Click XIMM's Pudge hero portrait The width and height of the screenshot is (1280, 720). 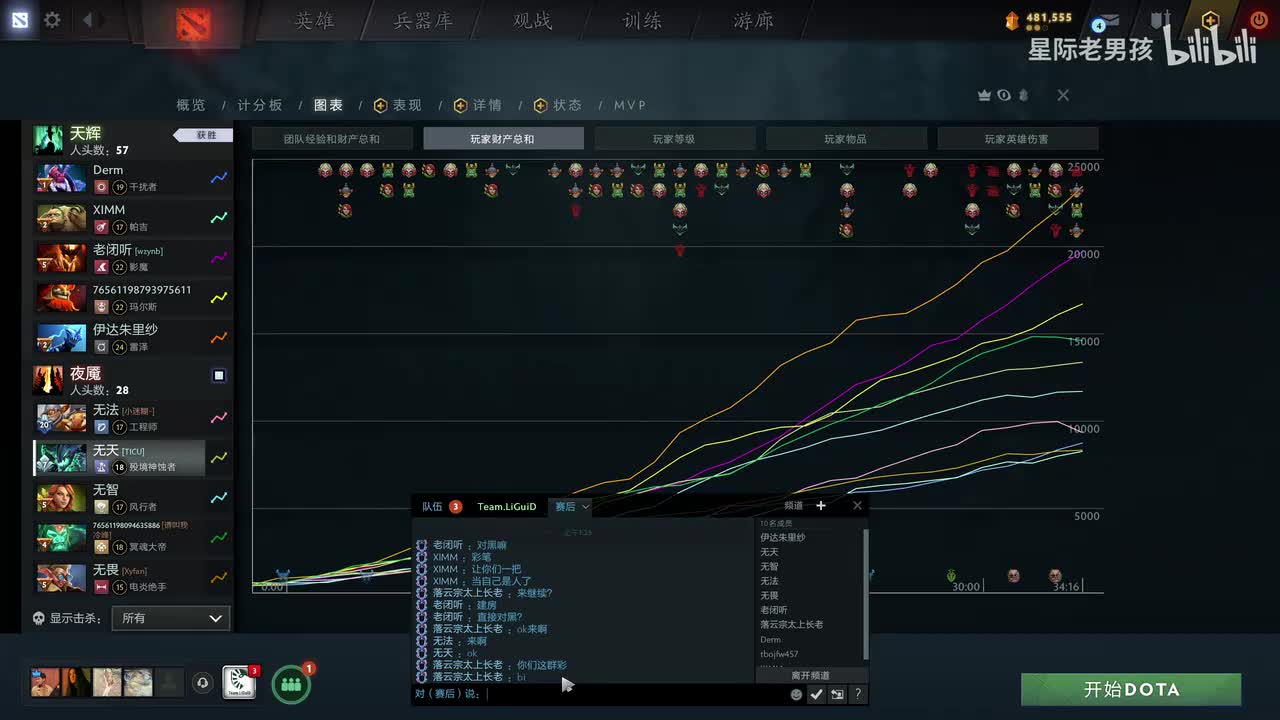point(61,218)
